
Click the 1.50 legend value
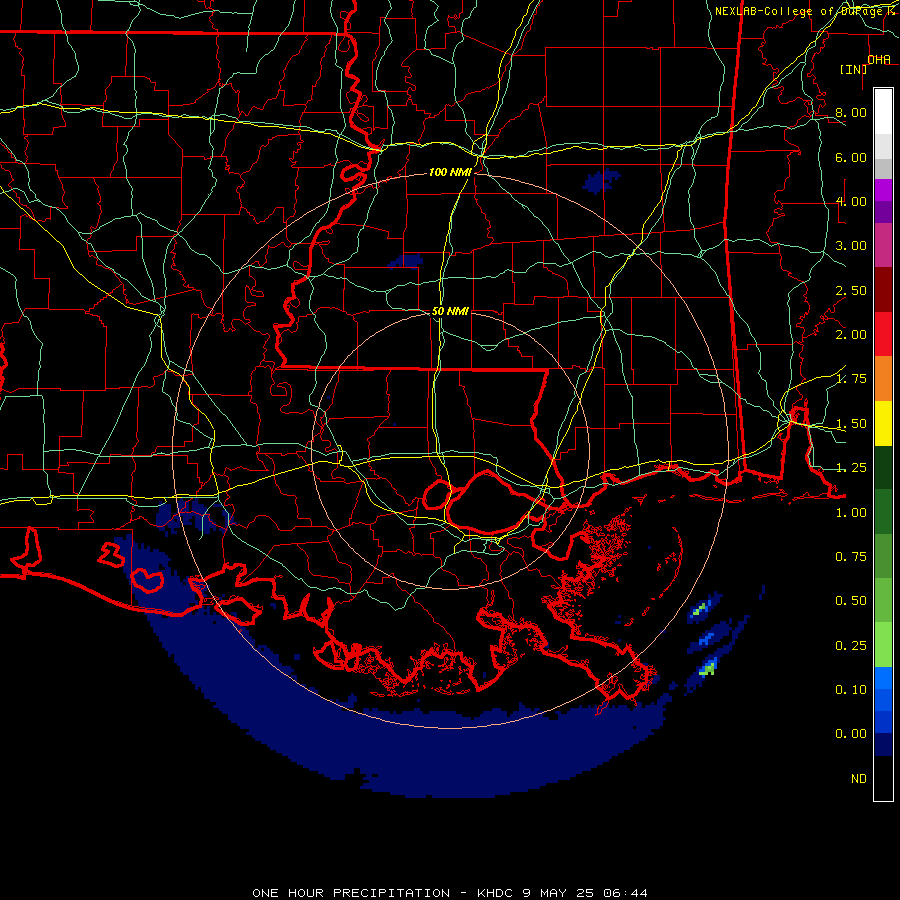click(x=851, y=424)
